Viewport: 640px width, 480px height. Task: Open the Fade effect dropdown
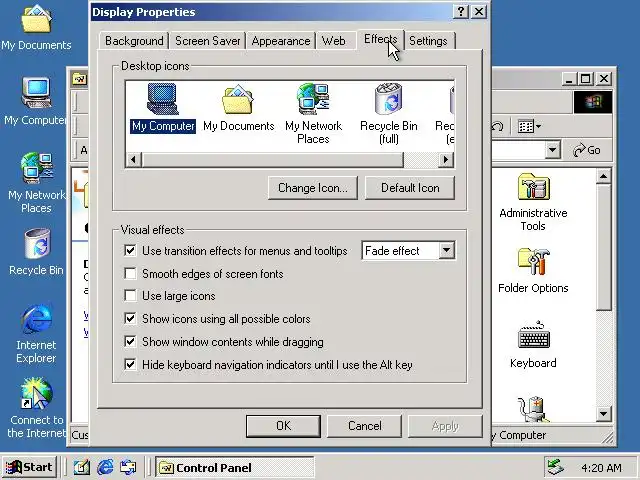[x=447, y=250]
